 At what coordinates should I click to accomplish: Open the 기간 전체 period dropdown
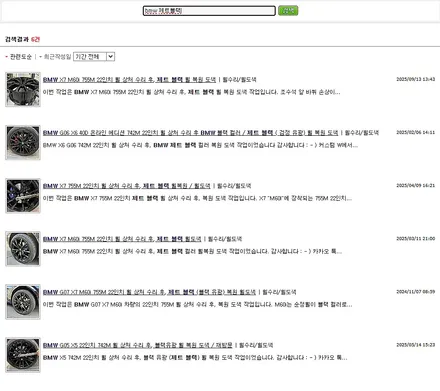(x=94, y=57)
